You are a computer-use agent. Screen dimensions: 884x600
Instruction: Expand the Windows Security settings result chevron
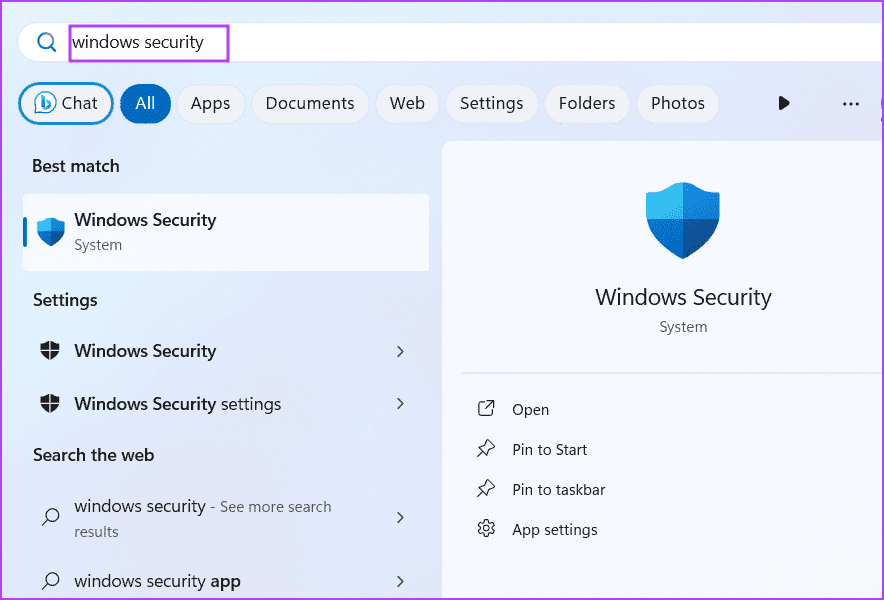click(400, 351)
